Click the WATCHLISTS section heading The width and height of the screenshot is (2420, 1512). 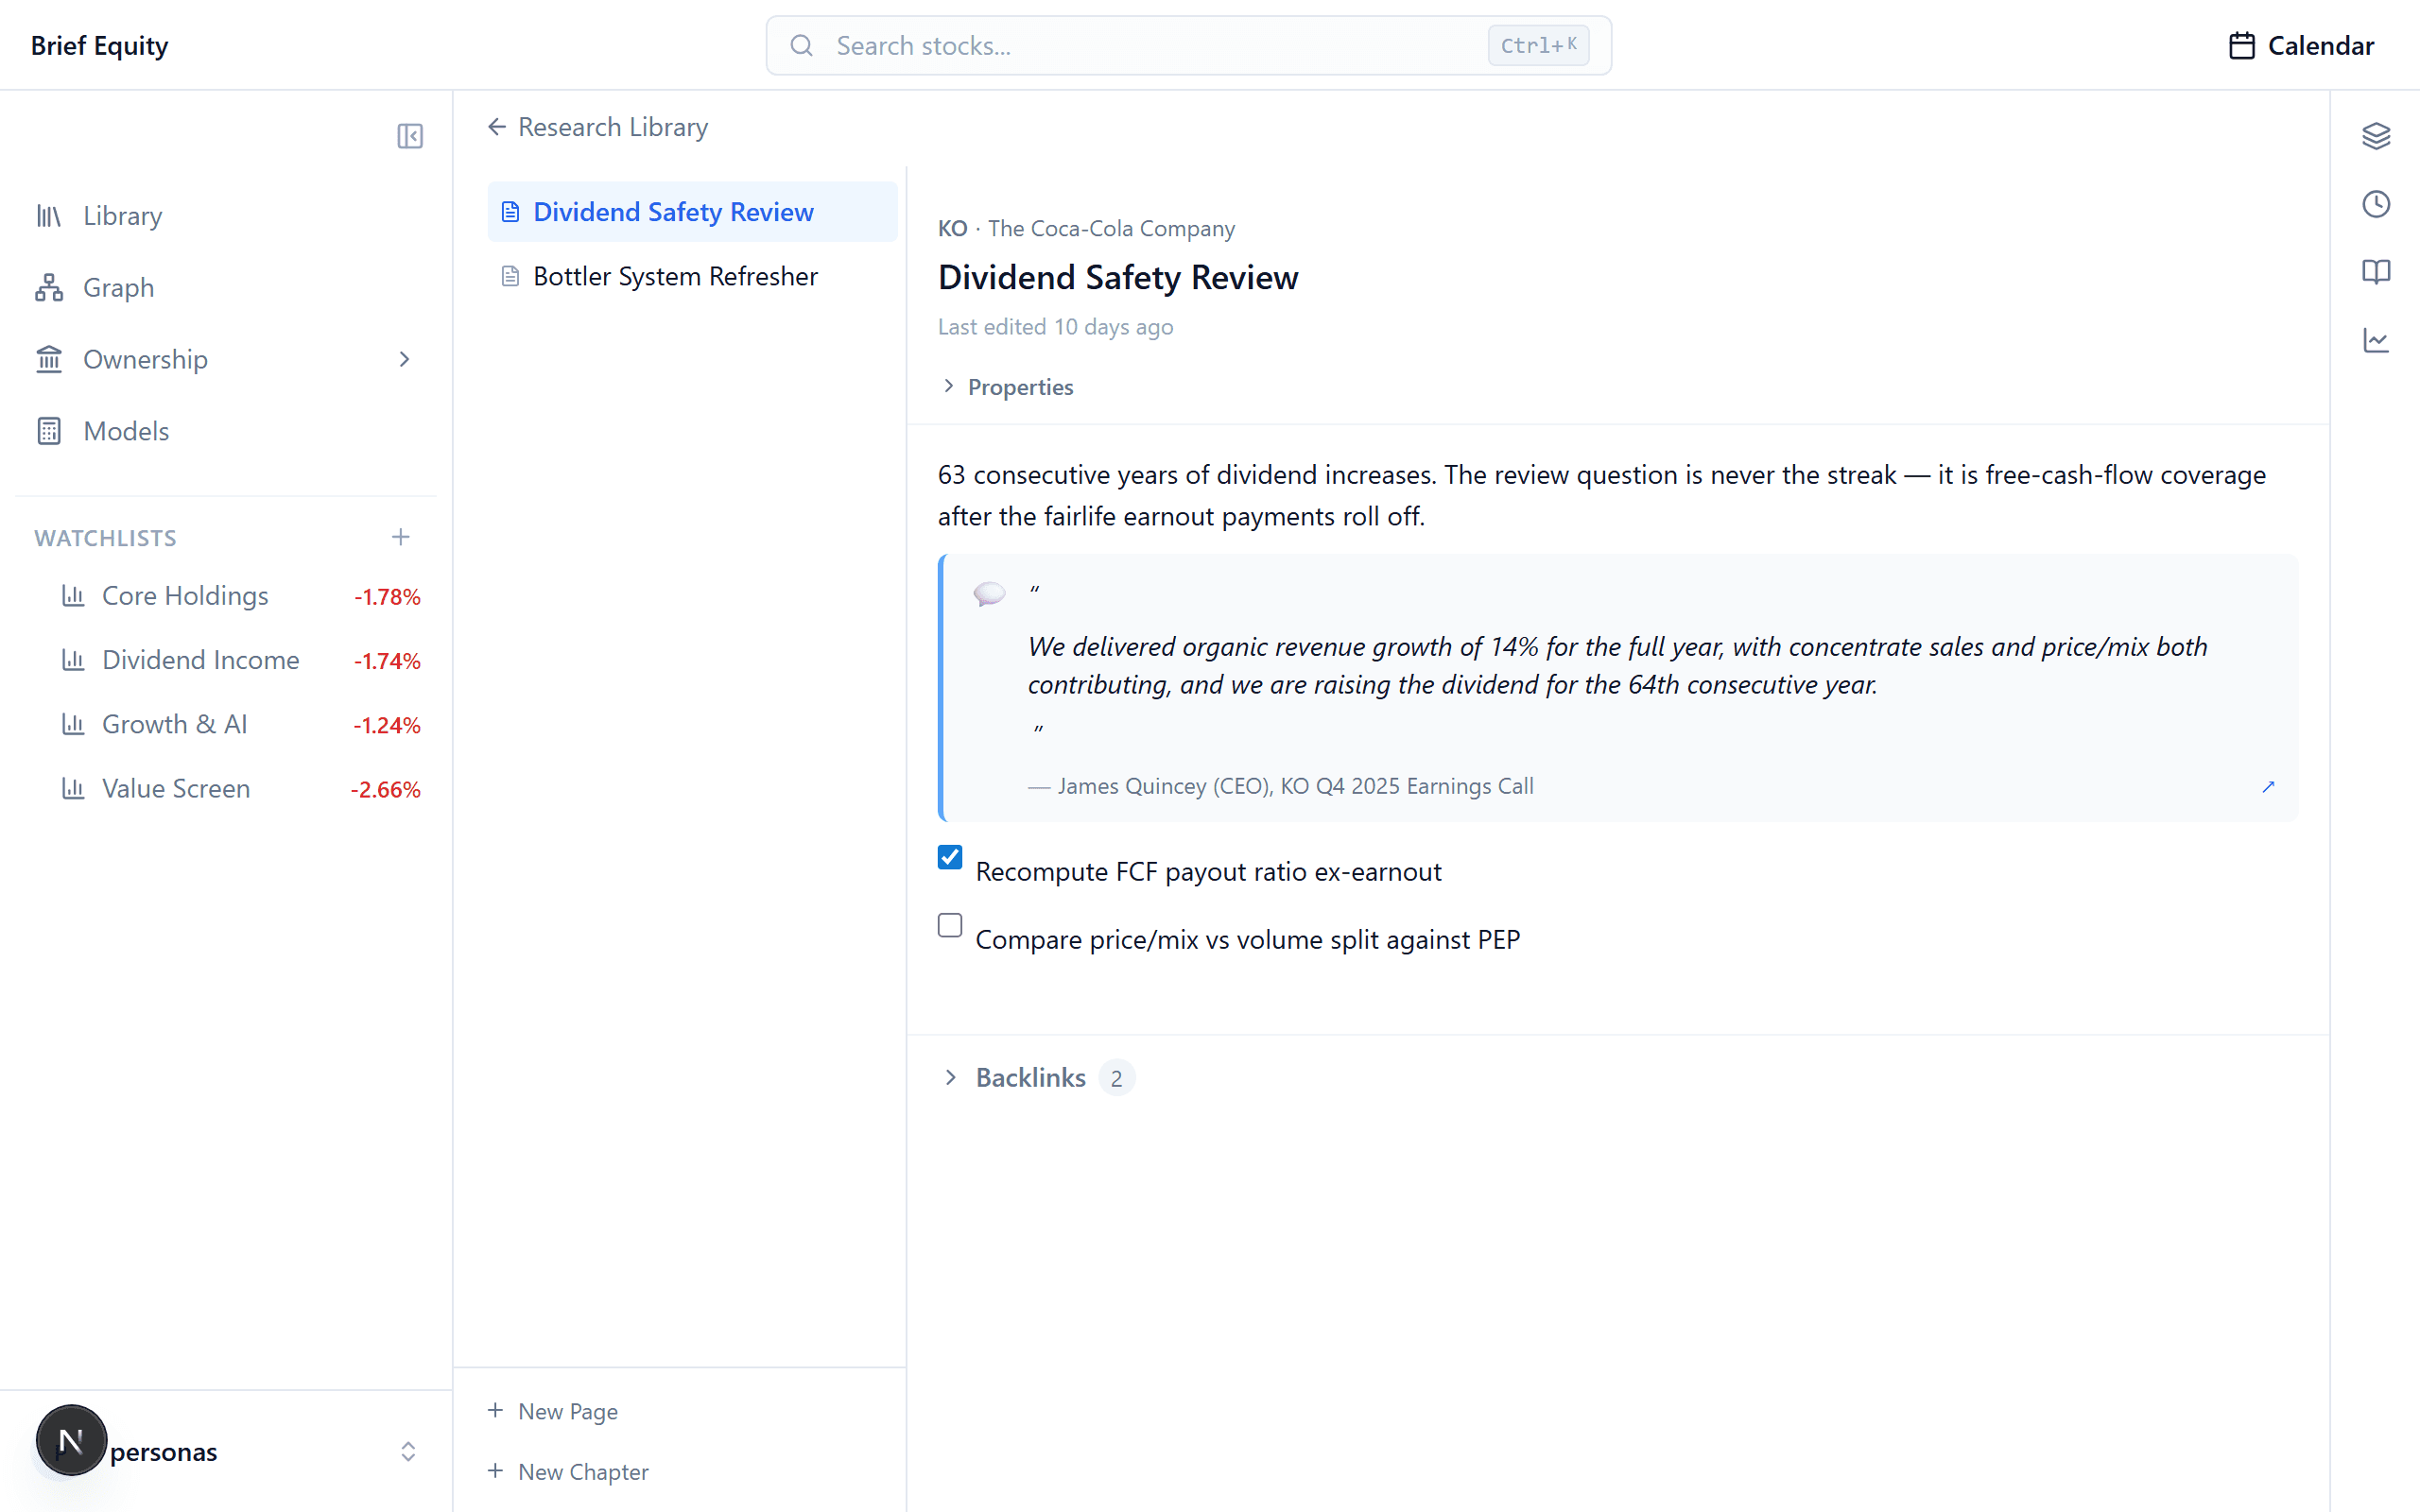pyautogui.click(x=105, y=538)
